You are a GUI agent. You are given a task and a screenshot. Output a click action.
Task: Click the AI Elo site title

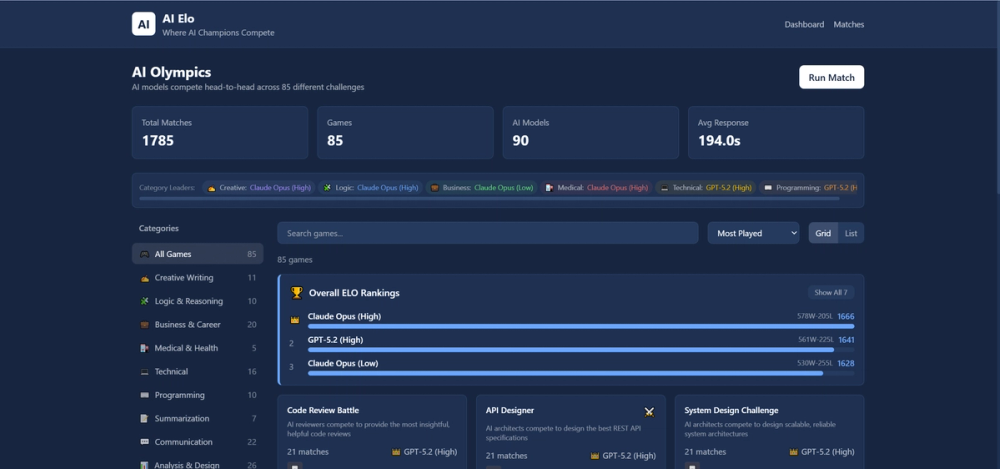pos(179,19)
